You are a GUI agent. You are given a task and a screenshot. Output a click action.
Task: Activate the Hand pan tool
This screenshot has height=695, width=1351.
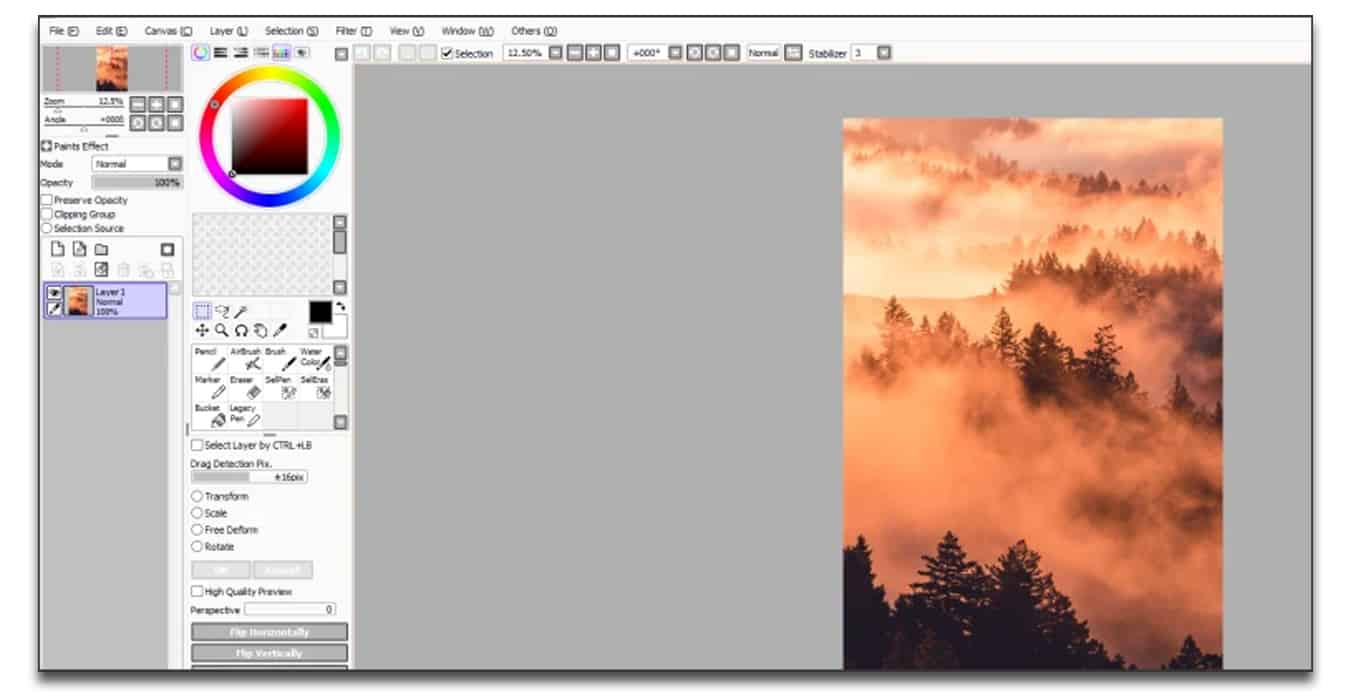tap(260, 330)
